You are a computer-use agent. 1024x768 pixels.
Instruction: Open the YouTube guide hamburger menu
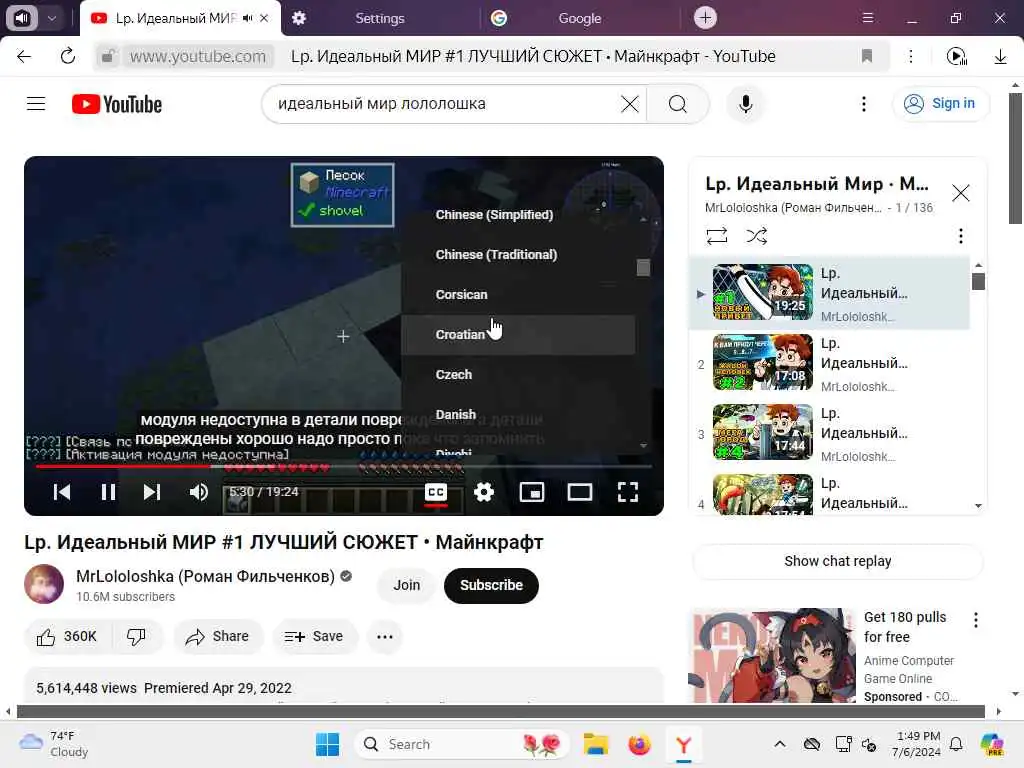[36, 104]
